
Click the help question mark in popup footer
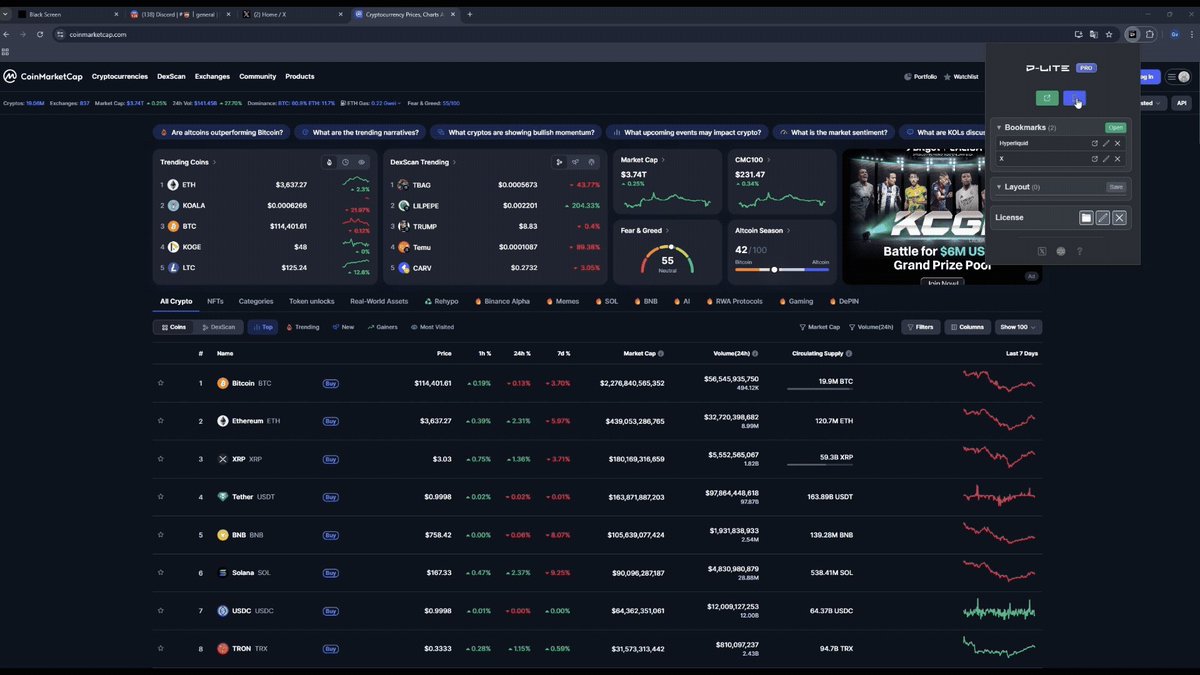(1080, 251)
